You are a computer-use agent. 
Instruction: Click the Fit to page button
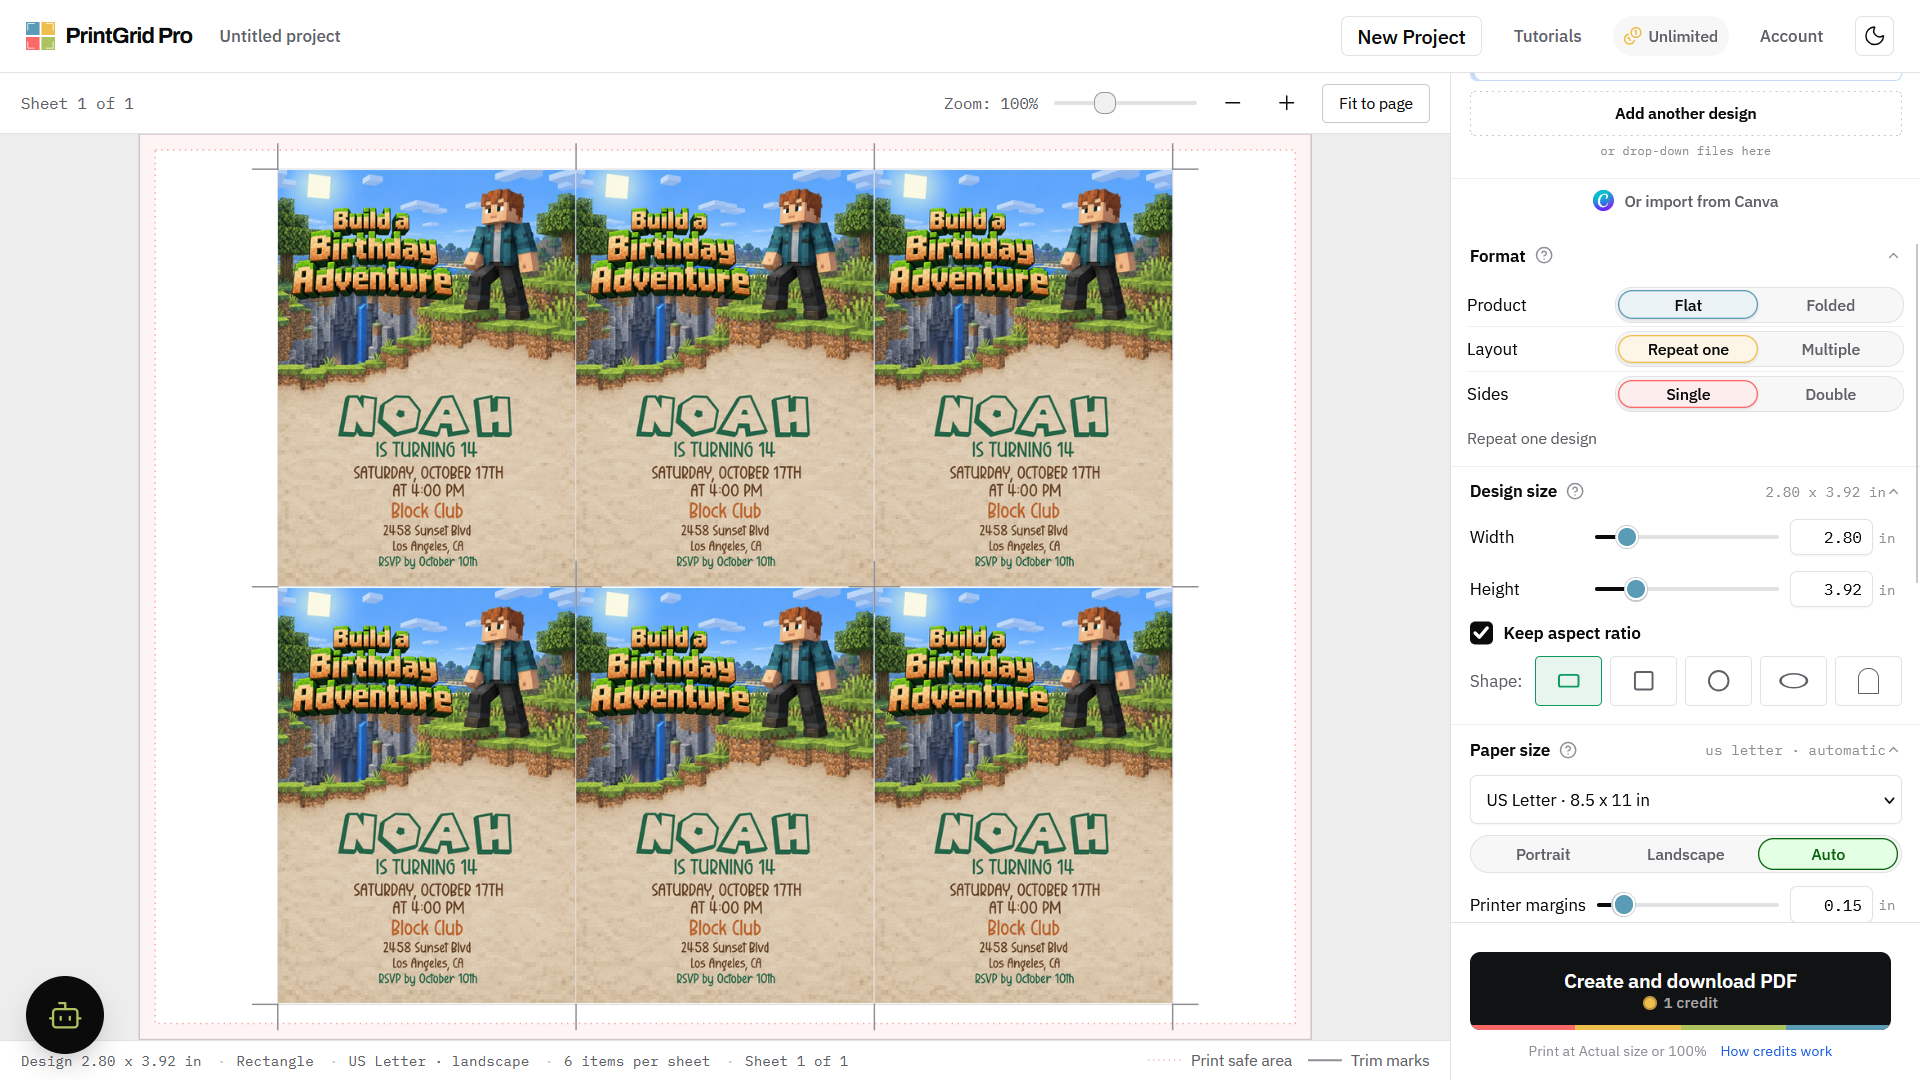(x=1375, y=103)
